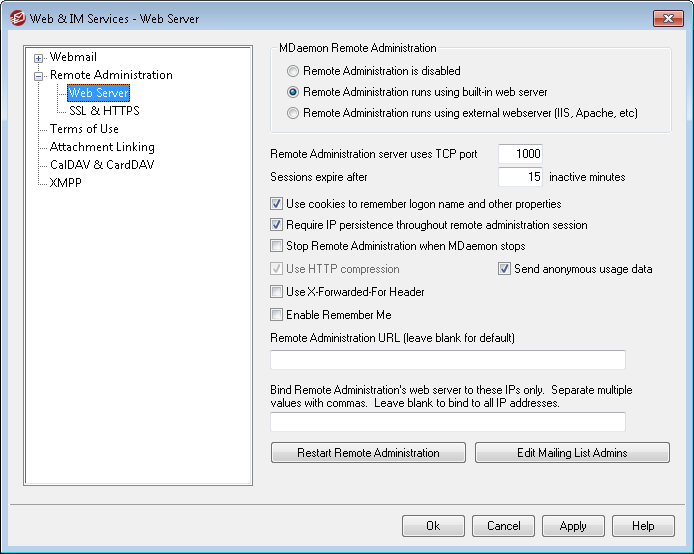Toggle Use cookies to remember logon name
The width and height of the screenshot is (694, 554).
(277, 204)
